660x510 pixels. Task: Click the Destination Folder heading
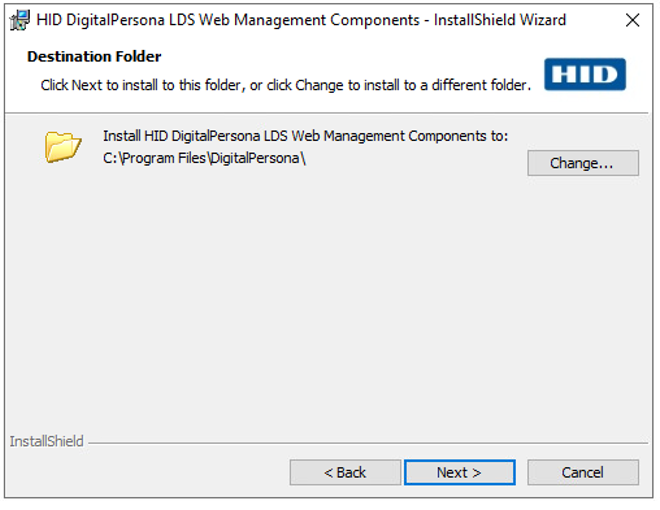click(94, 57)
